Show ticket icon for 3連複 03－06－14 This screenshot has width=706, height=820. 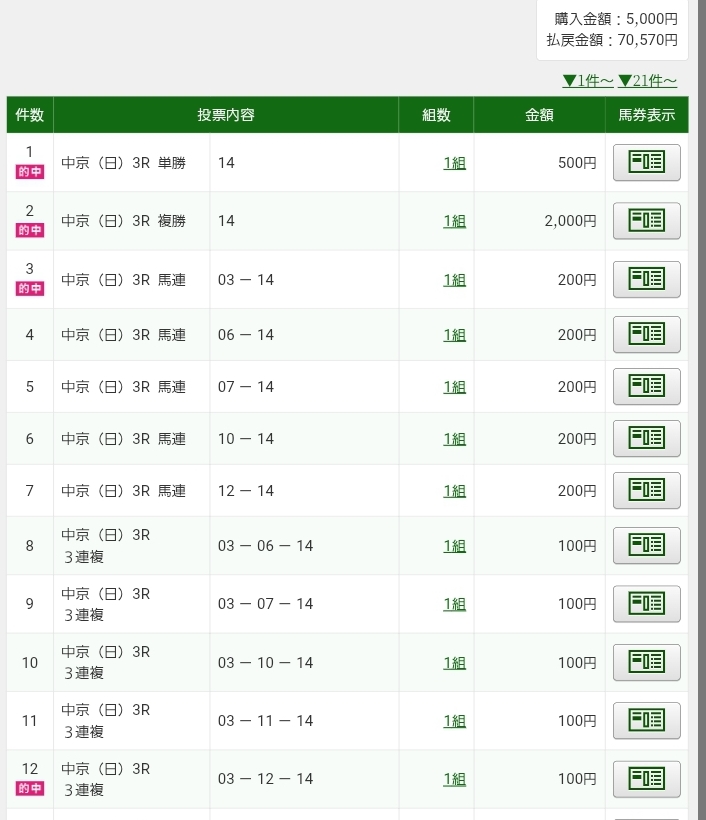646,546
